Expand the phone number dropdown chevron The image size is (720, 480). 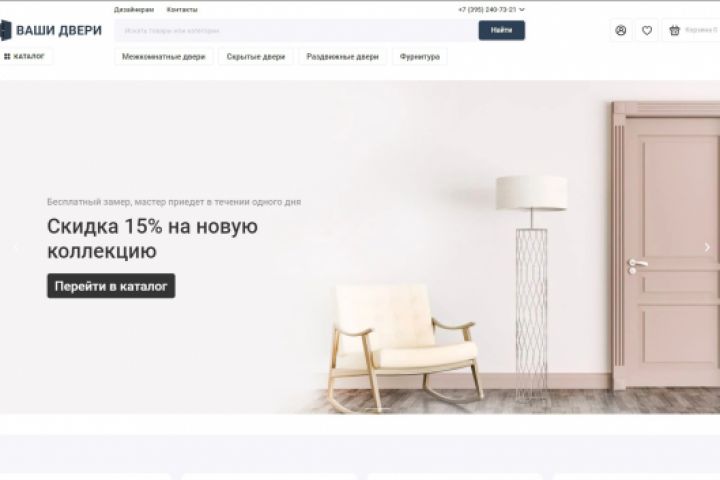(x=522, y=10)
